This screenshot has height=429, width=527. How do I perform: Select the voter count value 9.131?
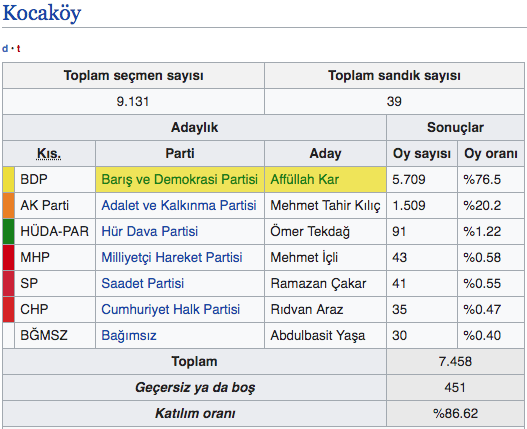pos(132,102)
